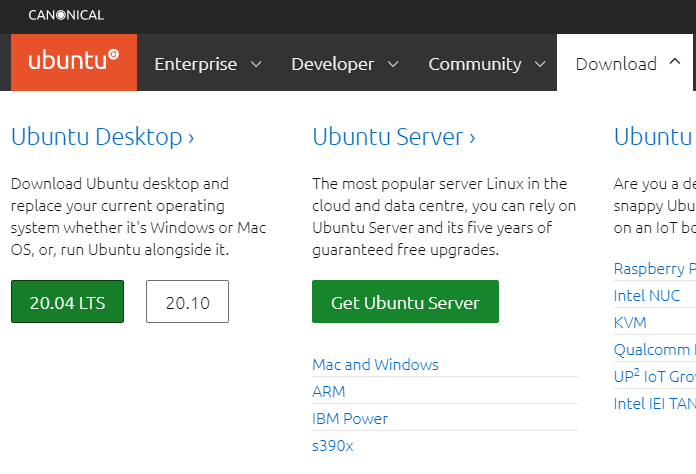The width and height of the screenshot is (696, 474).
Task: Download the 20.04 LTS desktop release
Action: pyautogui.click(x=67, y=302)
